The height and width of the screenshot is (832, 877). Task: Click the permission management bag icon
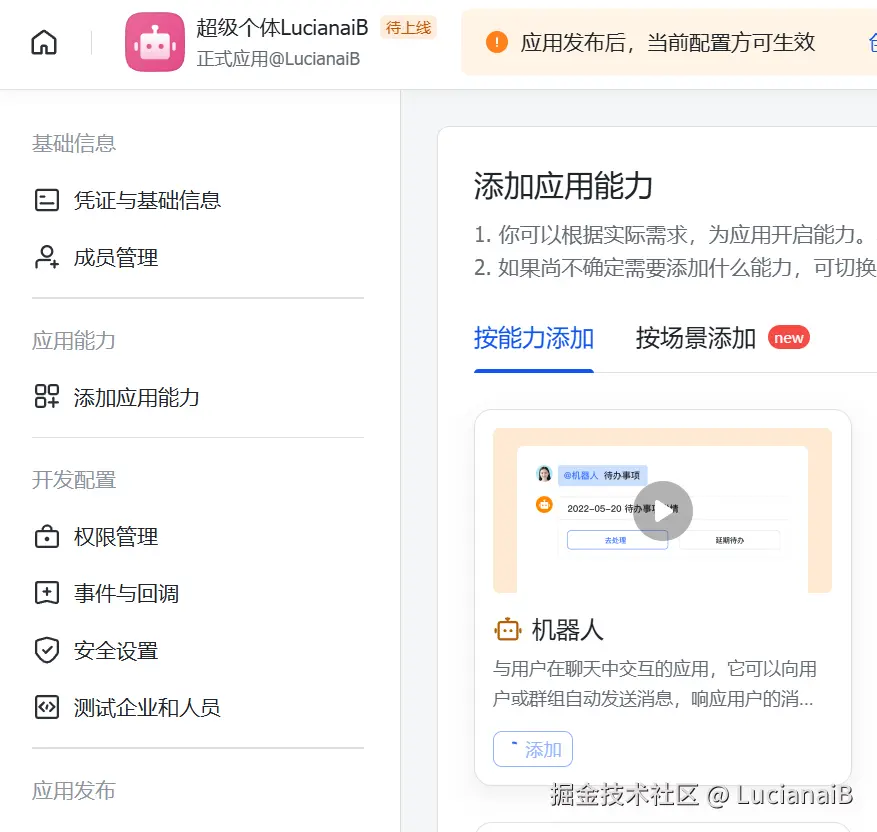tap(47, 537)
